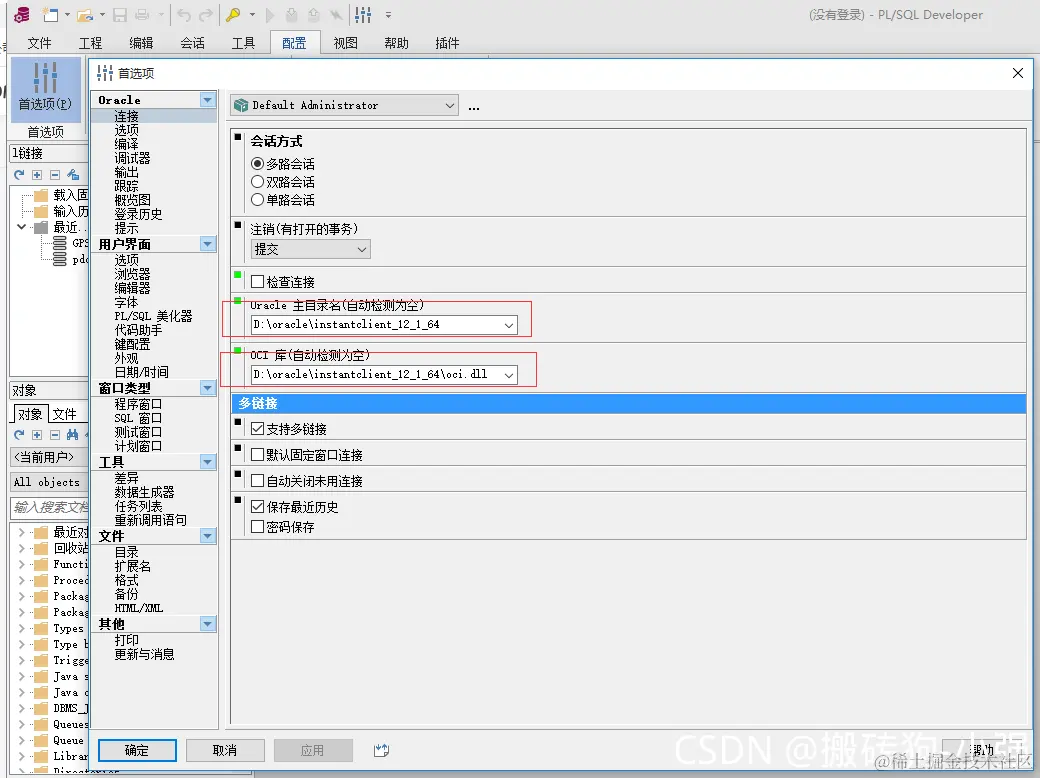Click the Preferences sliders icon in quick toolbar
Viewport: 1040px width, 778px height.
point(363,15)
